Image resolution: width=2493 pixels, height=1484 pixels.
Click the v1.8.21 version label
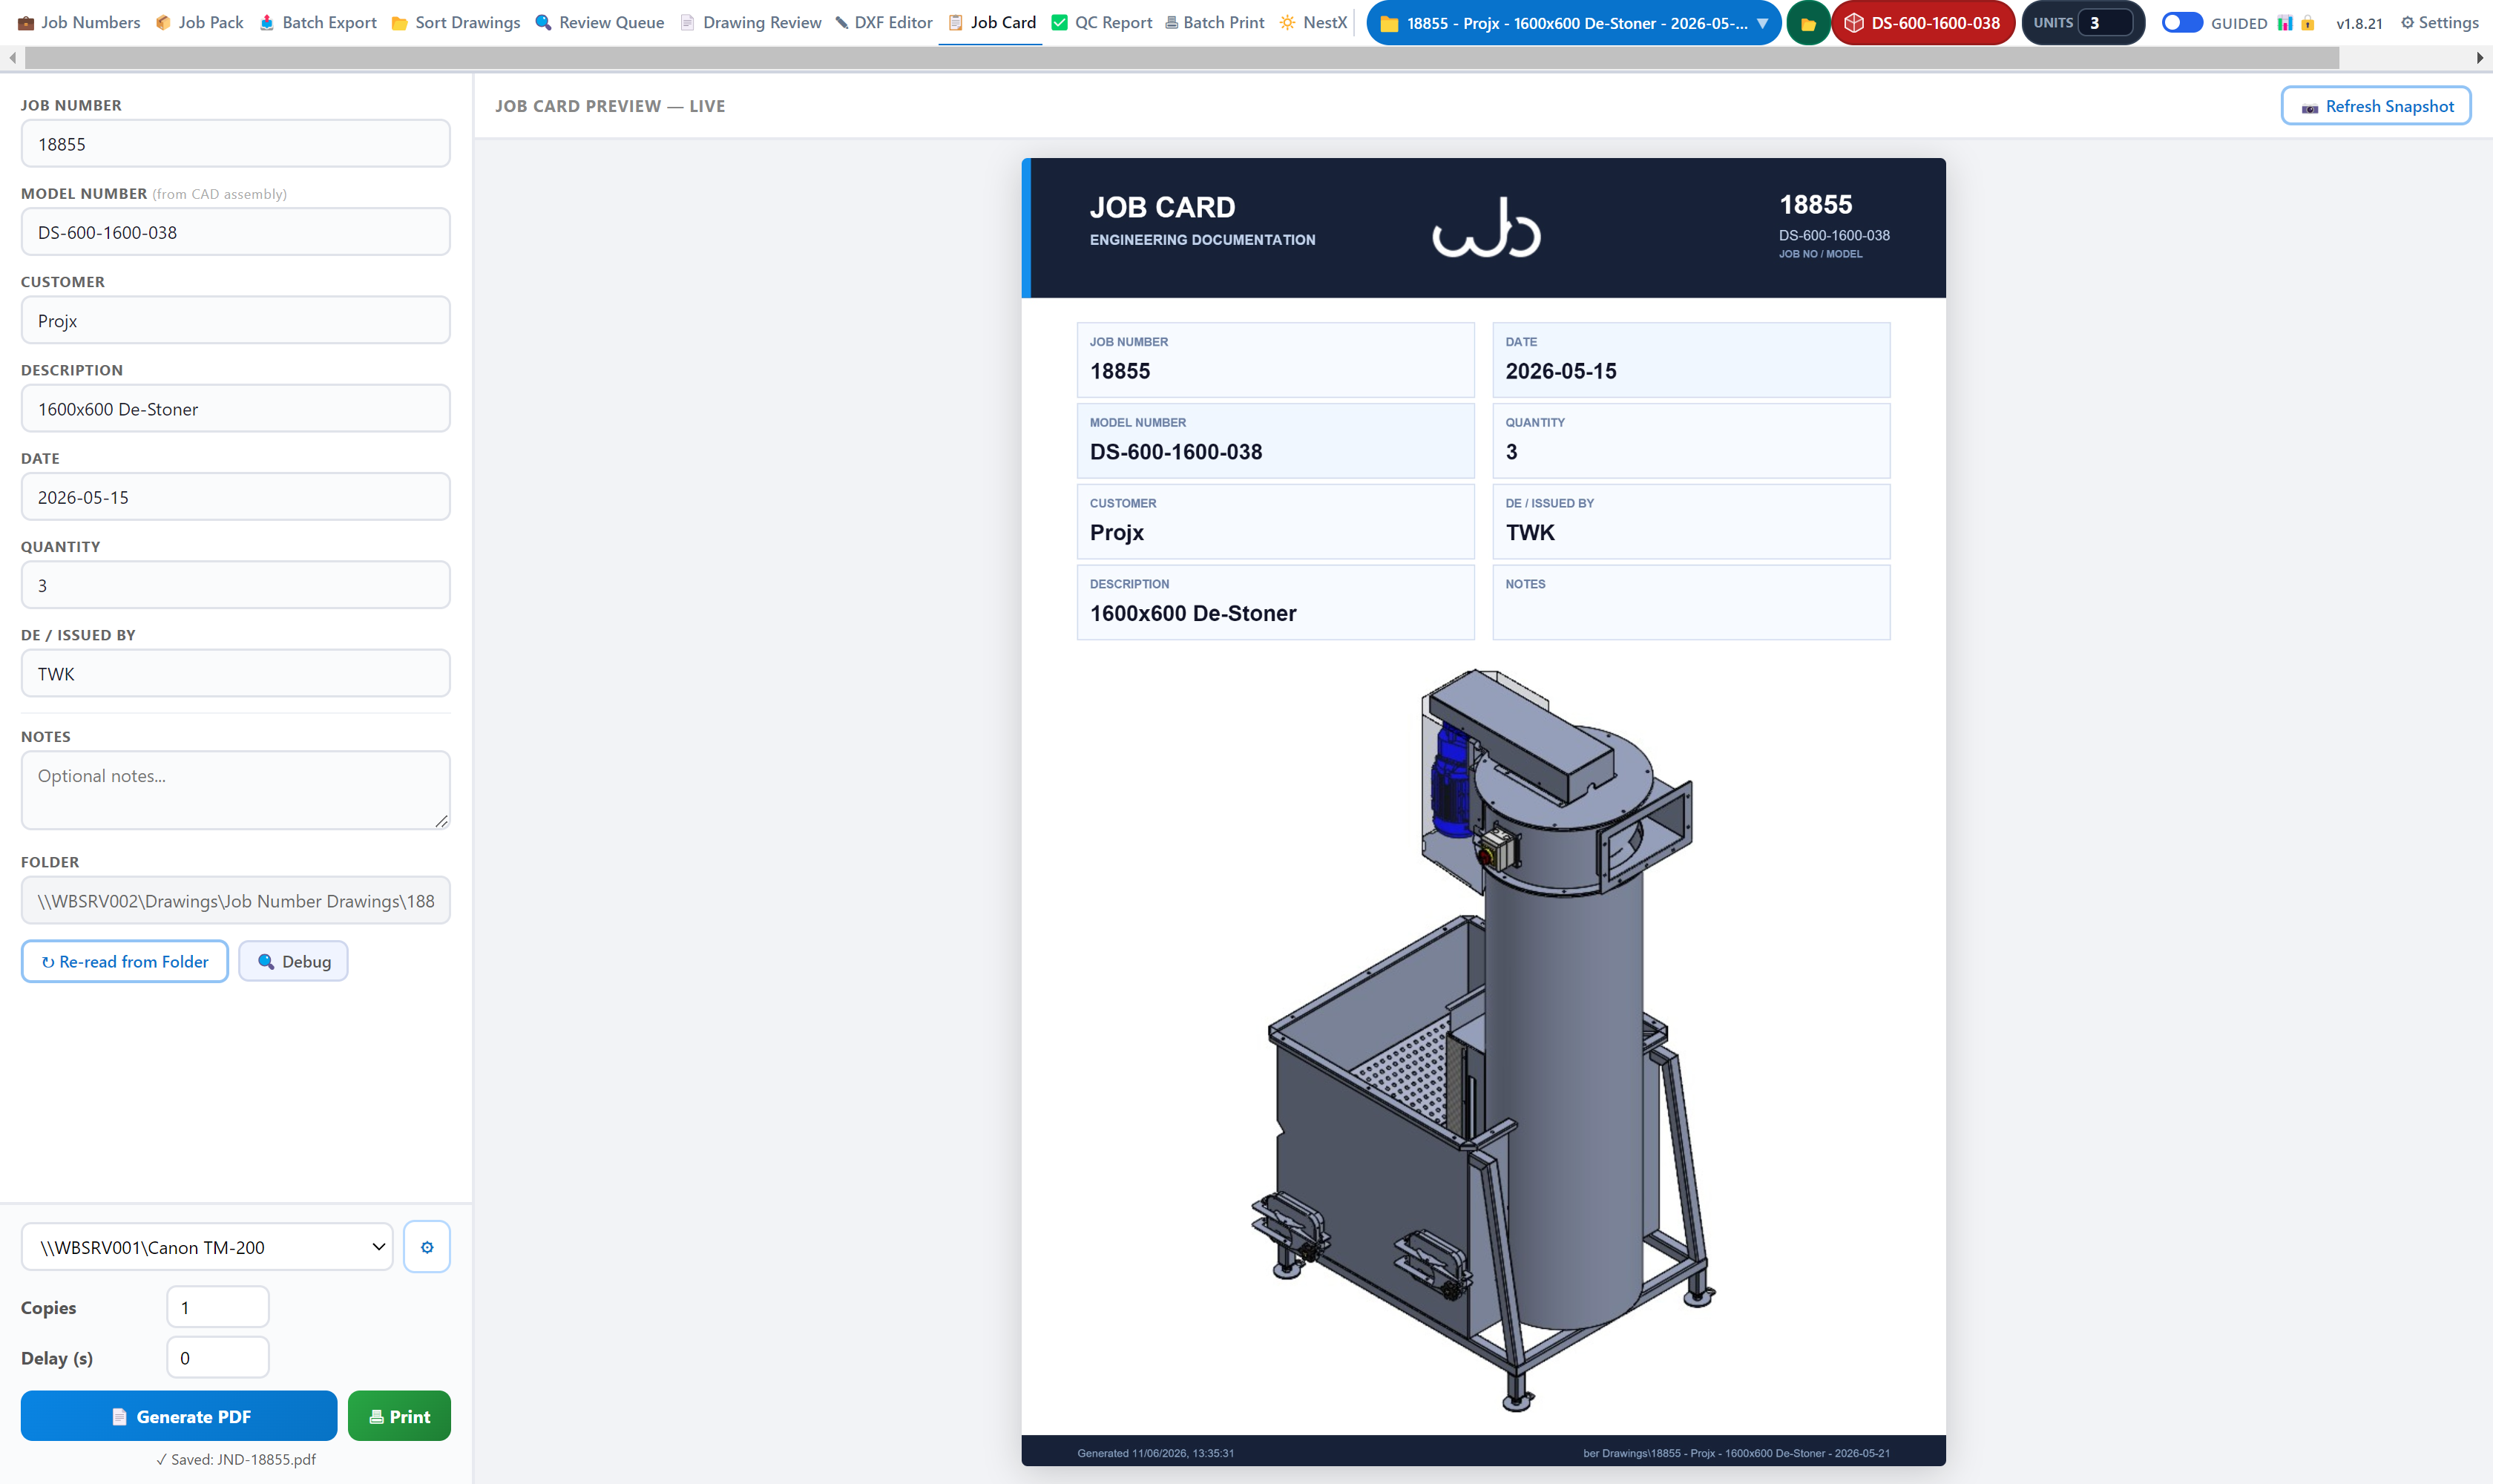click(x=2358, y=23)
